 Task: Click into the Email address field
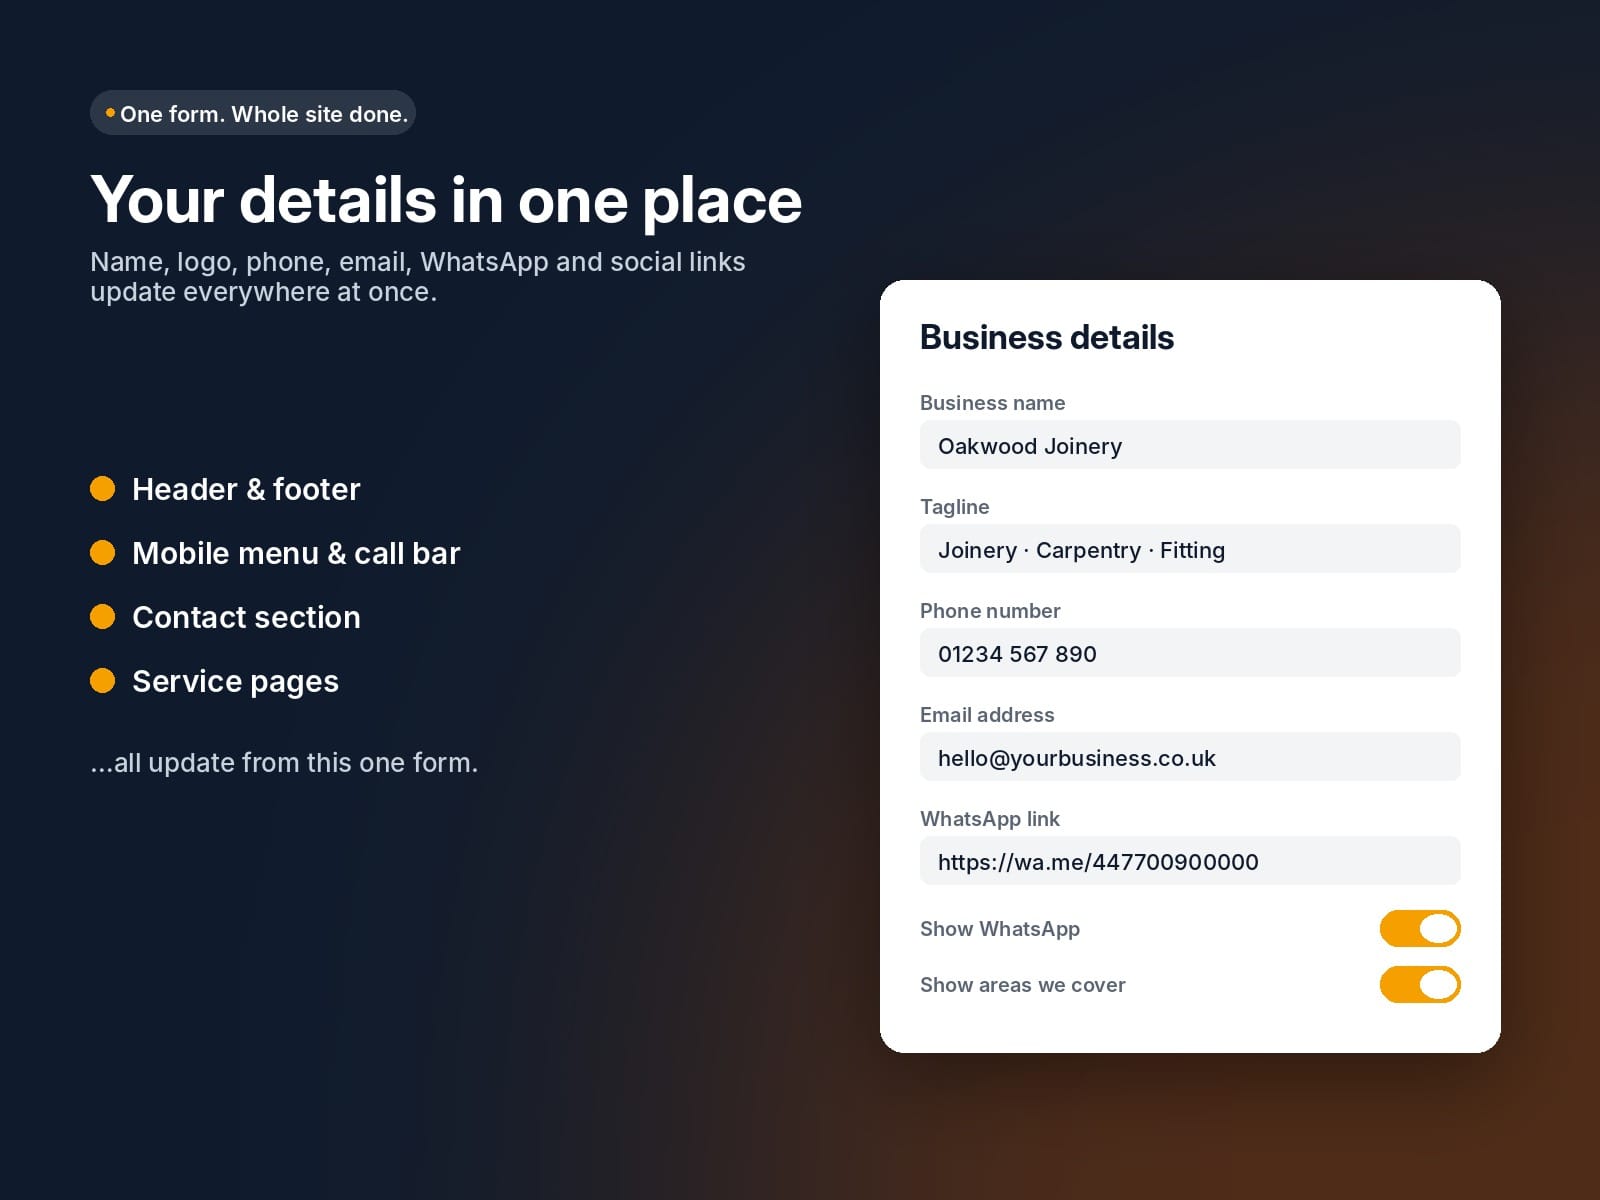pyautogui.click(x=1190, y=757)
